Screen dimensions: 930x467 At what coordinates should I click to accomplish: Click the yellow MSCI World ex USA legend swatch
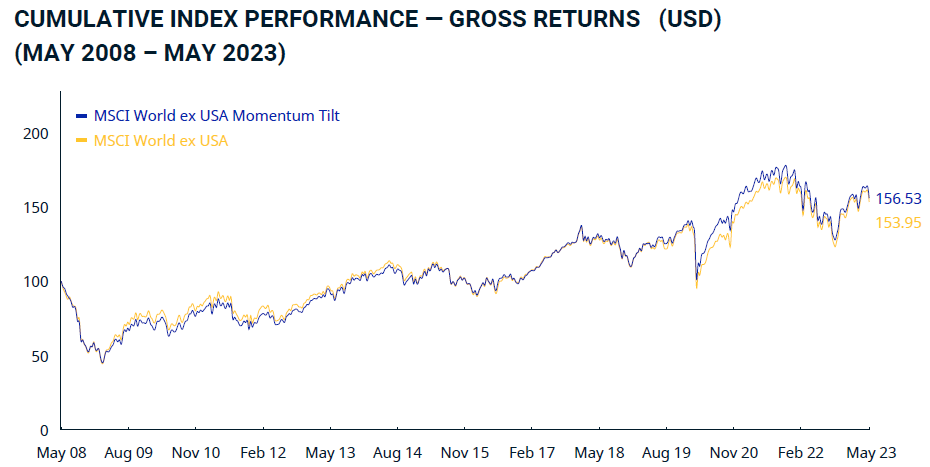[x=83, y=141]
